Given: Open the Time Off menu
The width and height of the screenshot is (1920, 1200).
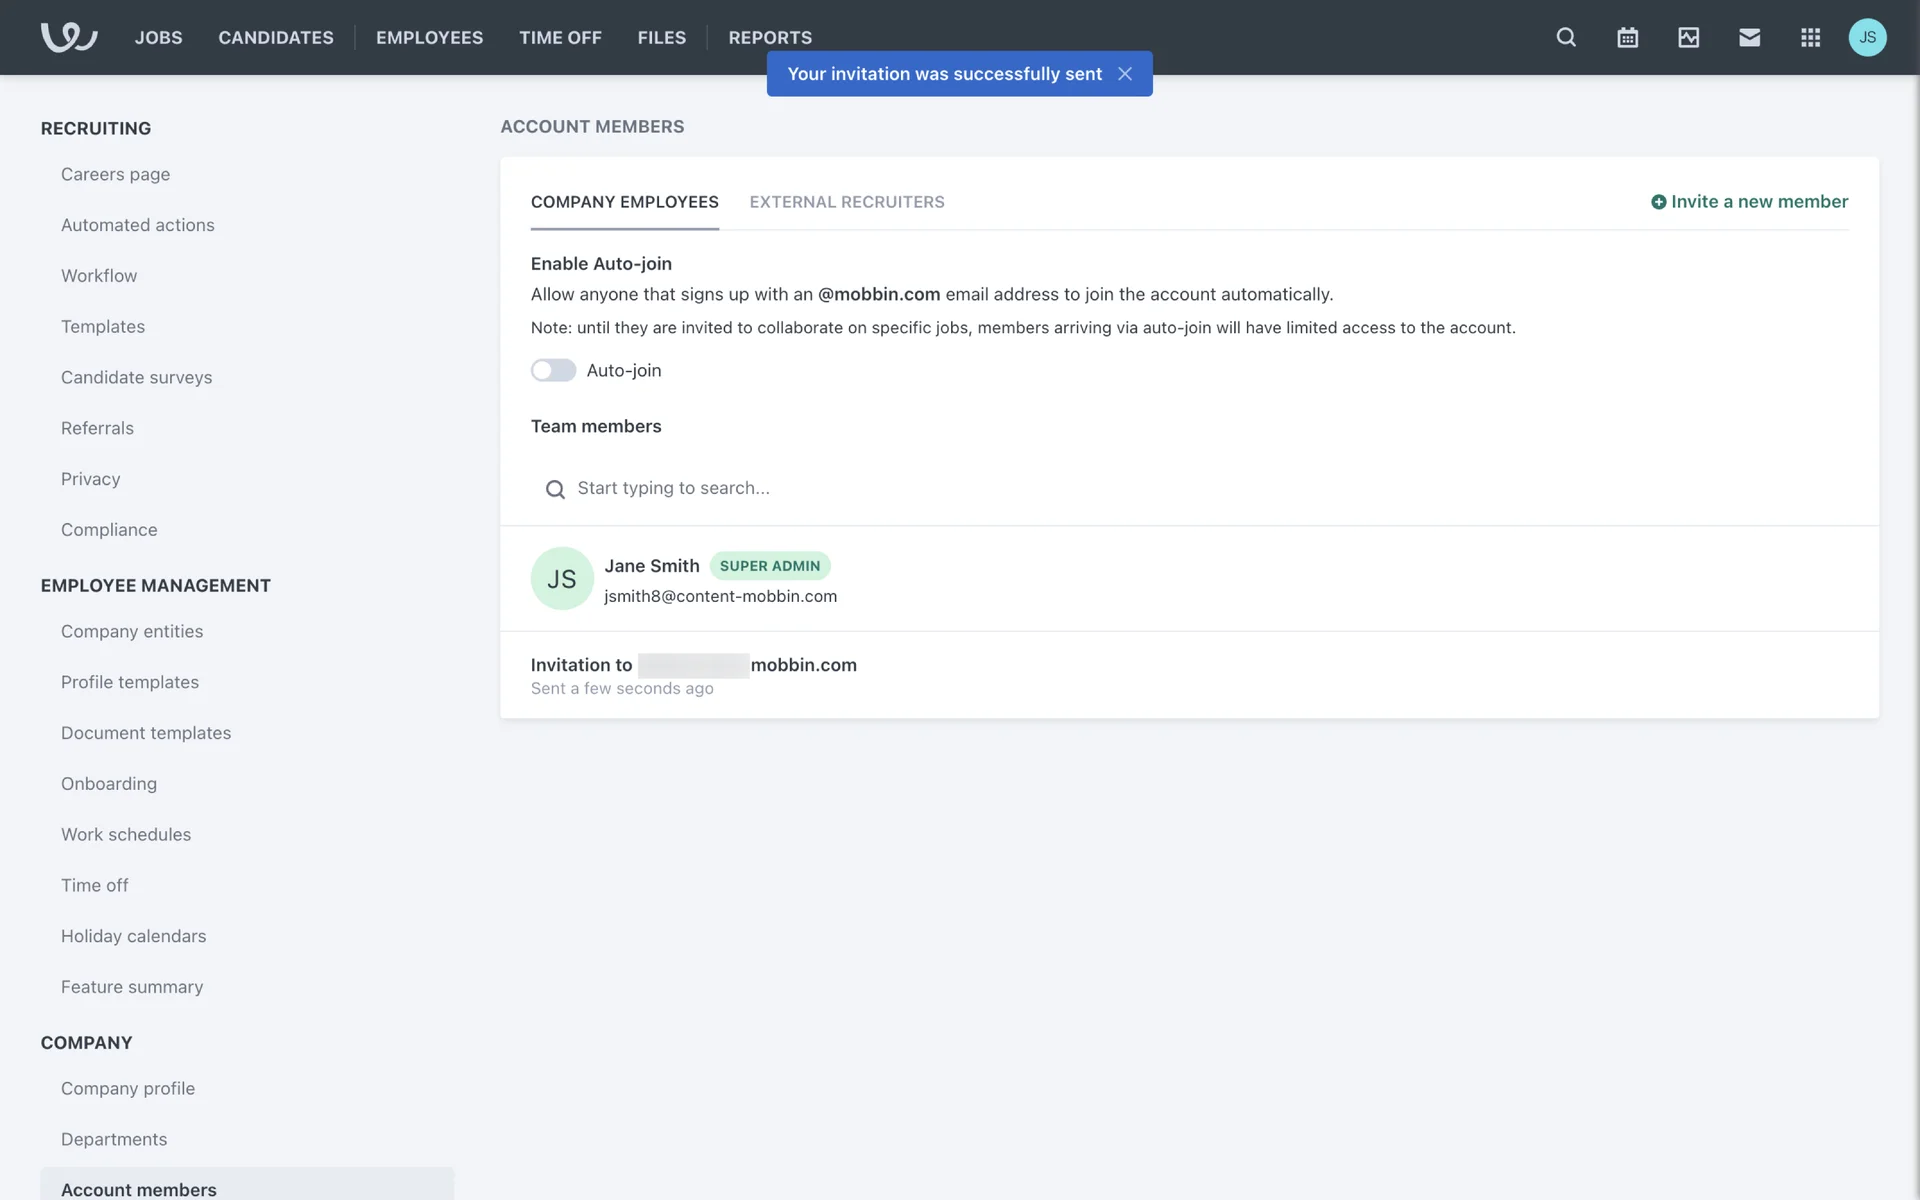Looking at the screenshot, I should pyautogui.click(x=560, y=37).
